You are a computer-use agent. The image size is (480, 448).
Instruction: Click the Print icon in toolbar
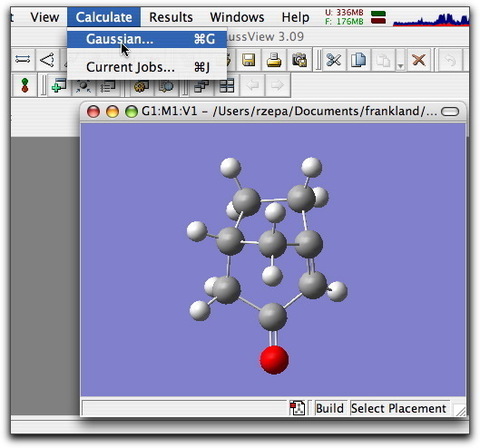[x=274, y=60]
